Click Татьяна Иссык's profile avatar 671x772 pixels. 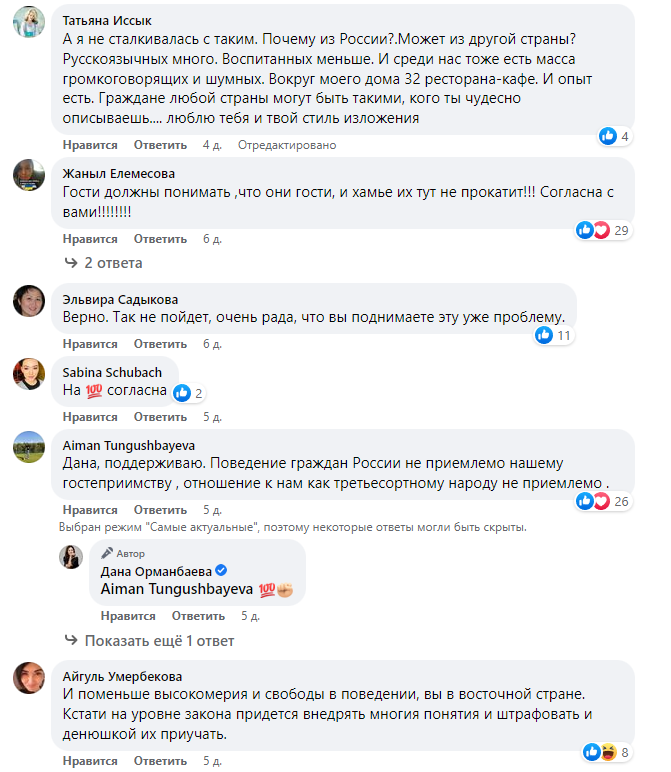pyautogui.click(x=28, y=26)
